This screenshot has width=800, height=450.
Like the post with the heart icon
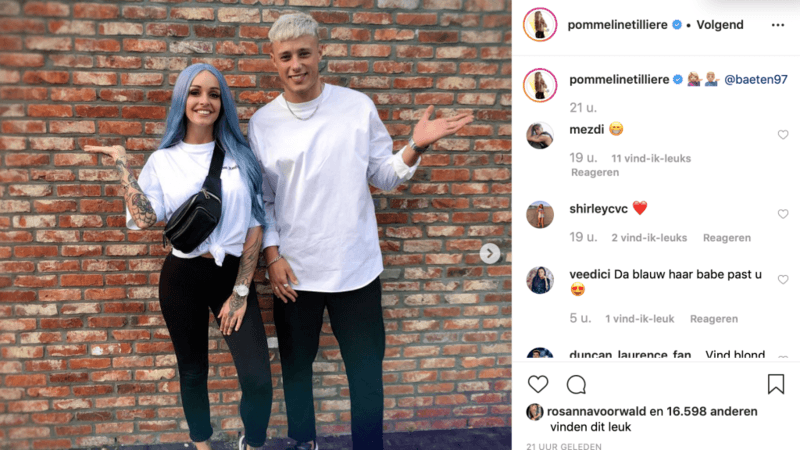tap(538, 384)
